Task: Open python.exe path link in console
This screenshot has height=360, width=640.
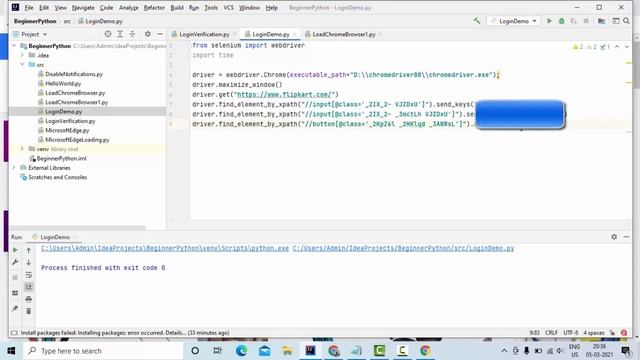Action: tap(165, 248)
